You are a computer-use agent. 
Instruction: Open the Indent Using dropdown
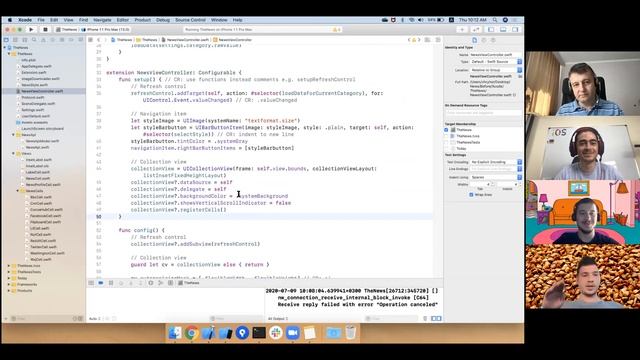point(496,178)
